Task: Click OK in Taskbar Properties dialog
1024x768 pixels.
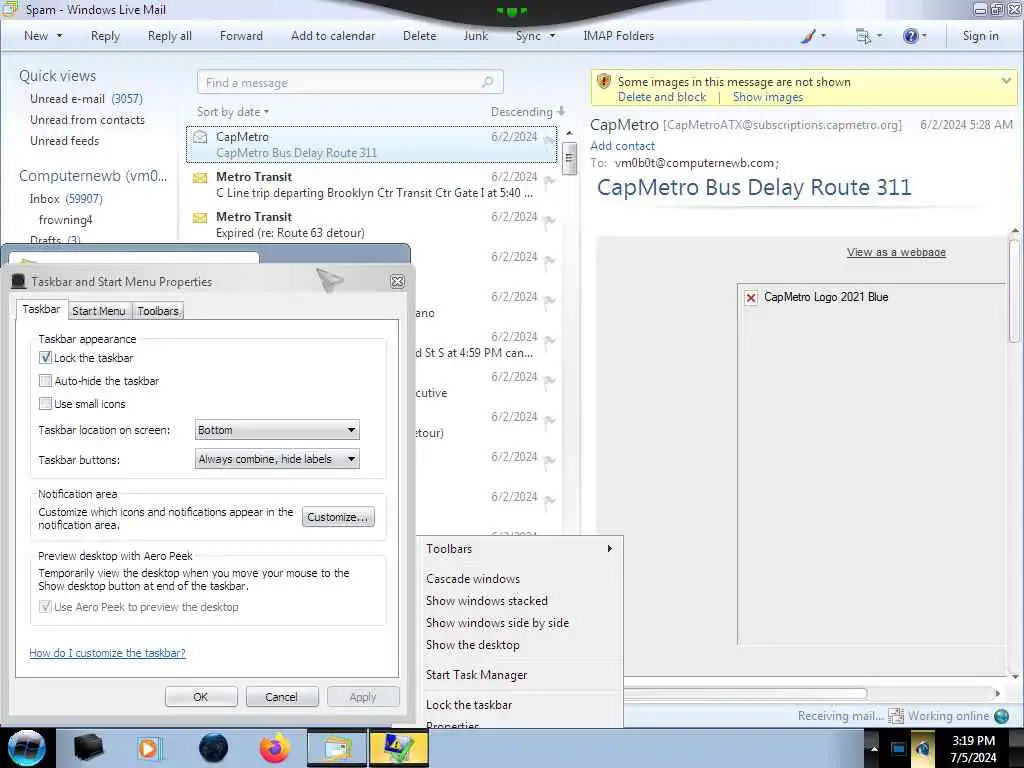Action: click(x=200, y=697)
